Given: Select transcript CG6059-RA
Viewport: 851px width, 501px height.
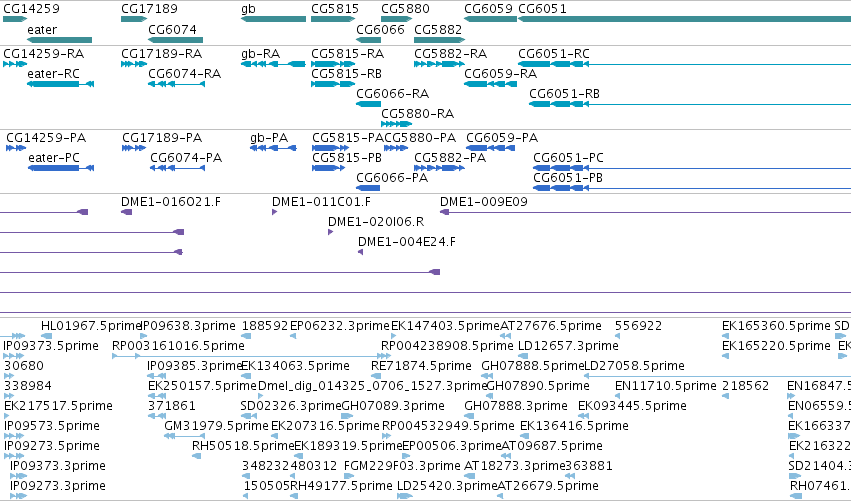Looking at the screenshot, I should [500, 74].
